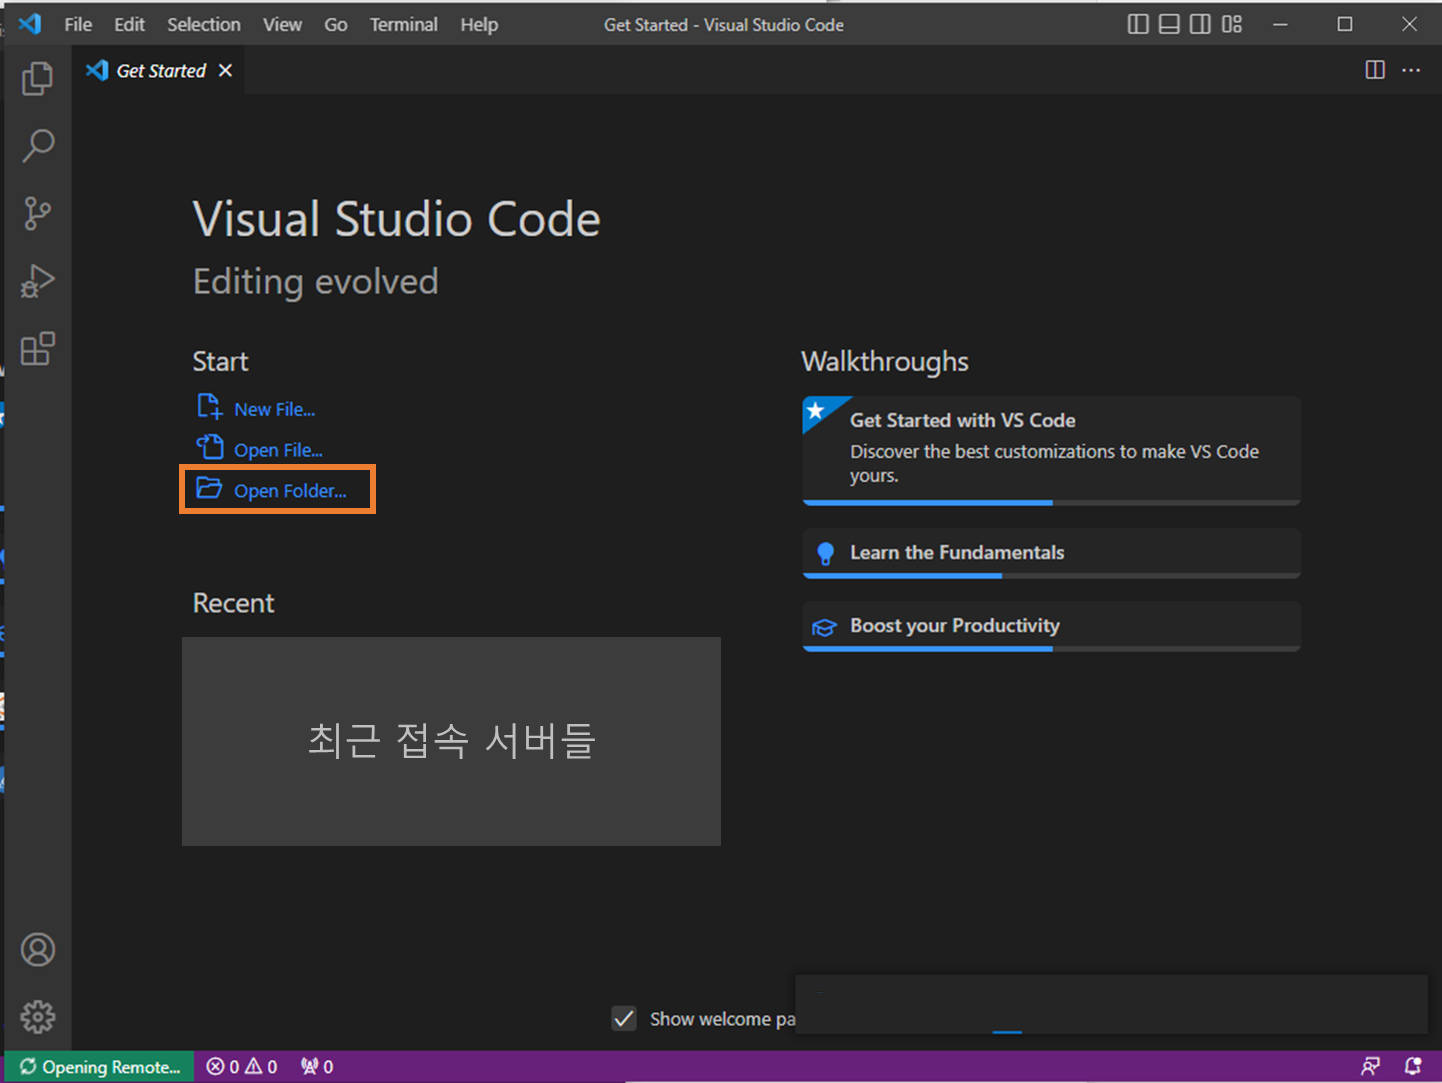The image size is (1442, 1083).
Task: Click the ports forwarded status item
Action: (317, 1067)
